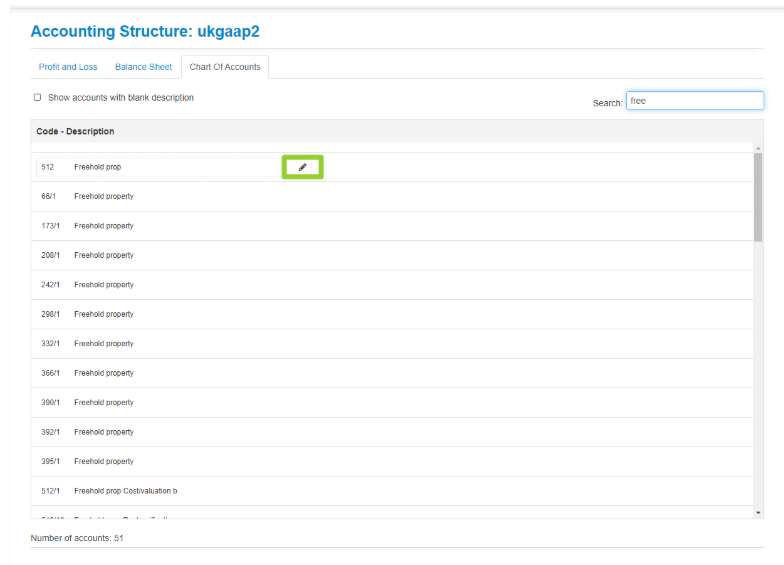The height and width of the screenshot is (565, 784).
Task: Switch to the Profit and Loss tab
Action: 68,67
